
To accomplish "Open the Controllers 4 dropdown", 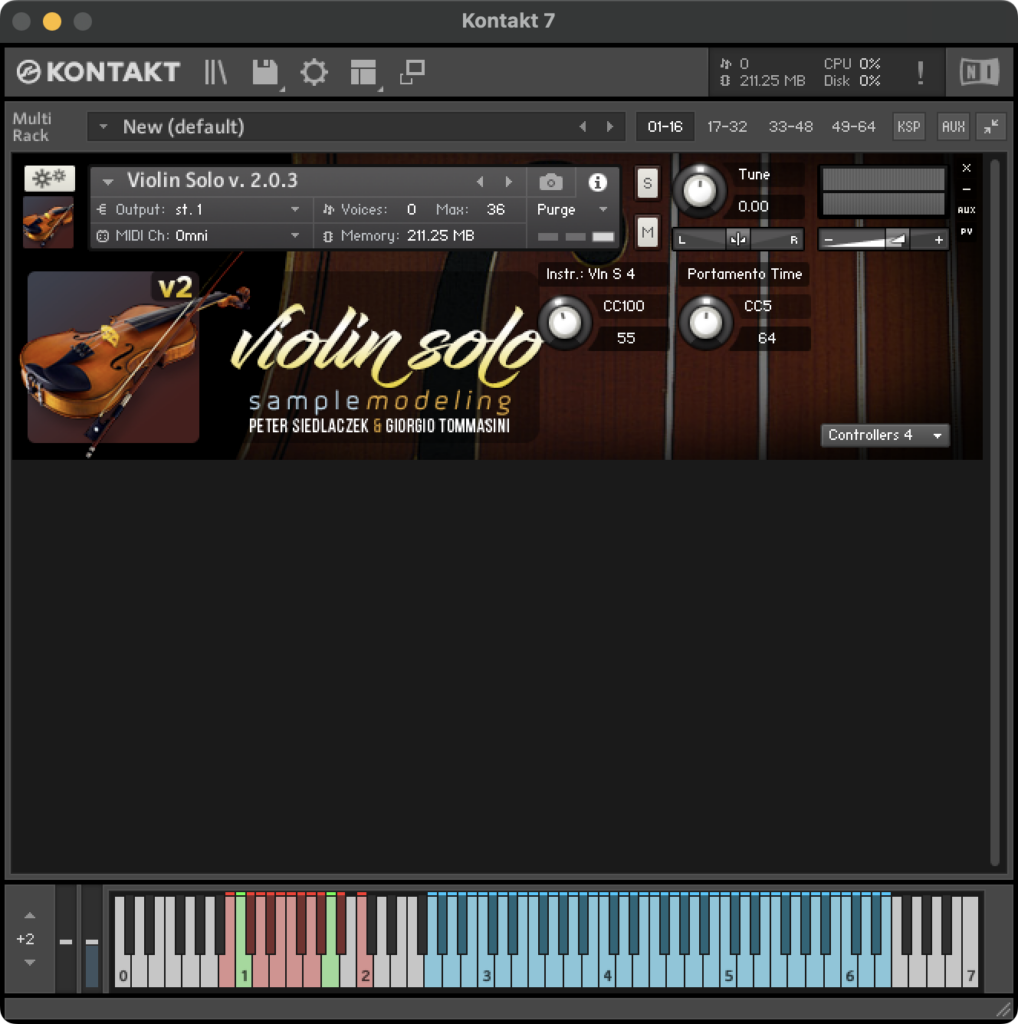I will click(x=885, y=435).
